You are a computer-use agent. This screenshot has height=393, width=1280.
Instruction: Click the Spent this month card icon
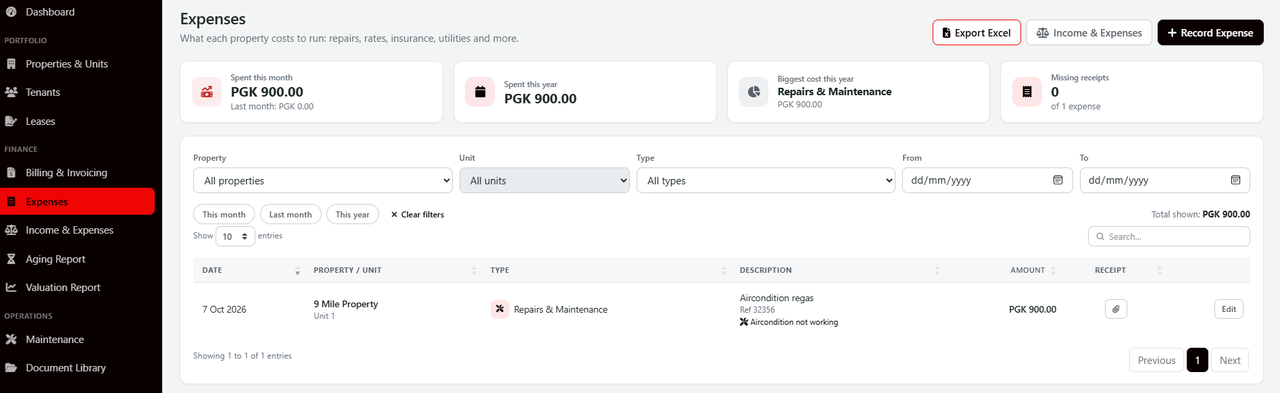pos(207,92)
